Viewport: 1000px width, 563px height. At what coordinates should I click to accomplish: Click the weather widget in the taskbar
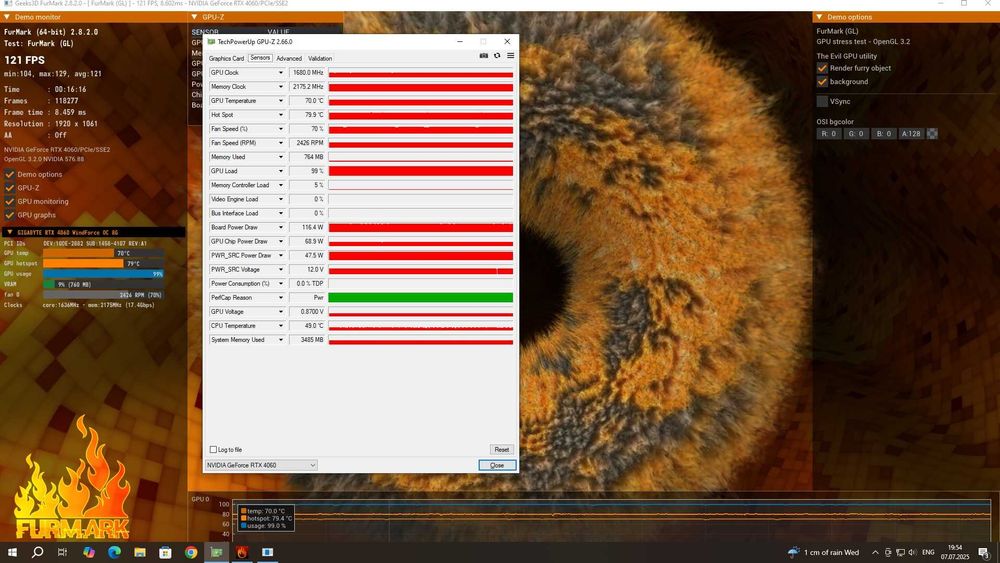(824, 552)
